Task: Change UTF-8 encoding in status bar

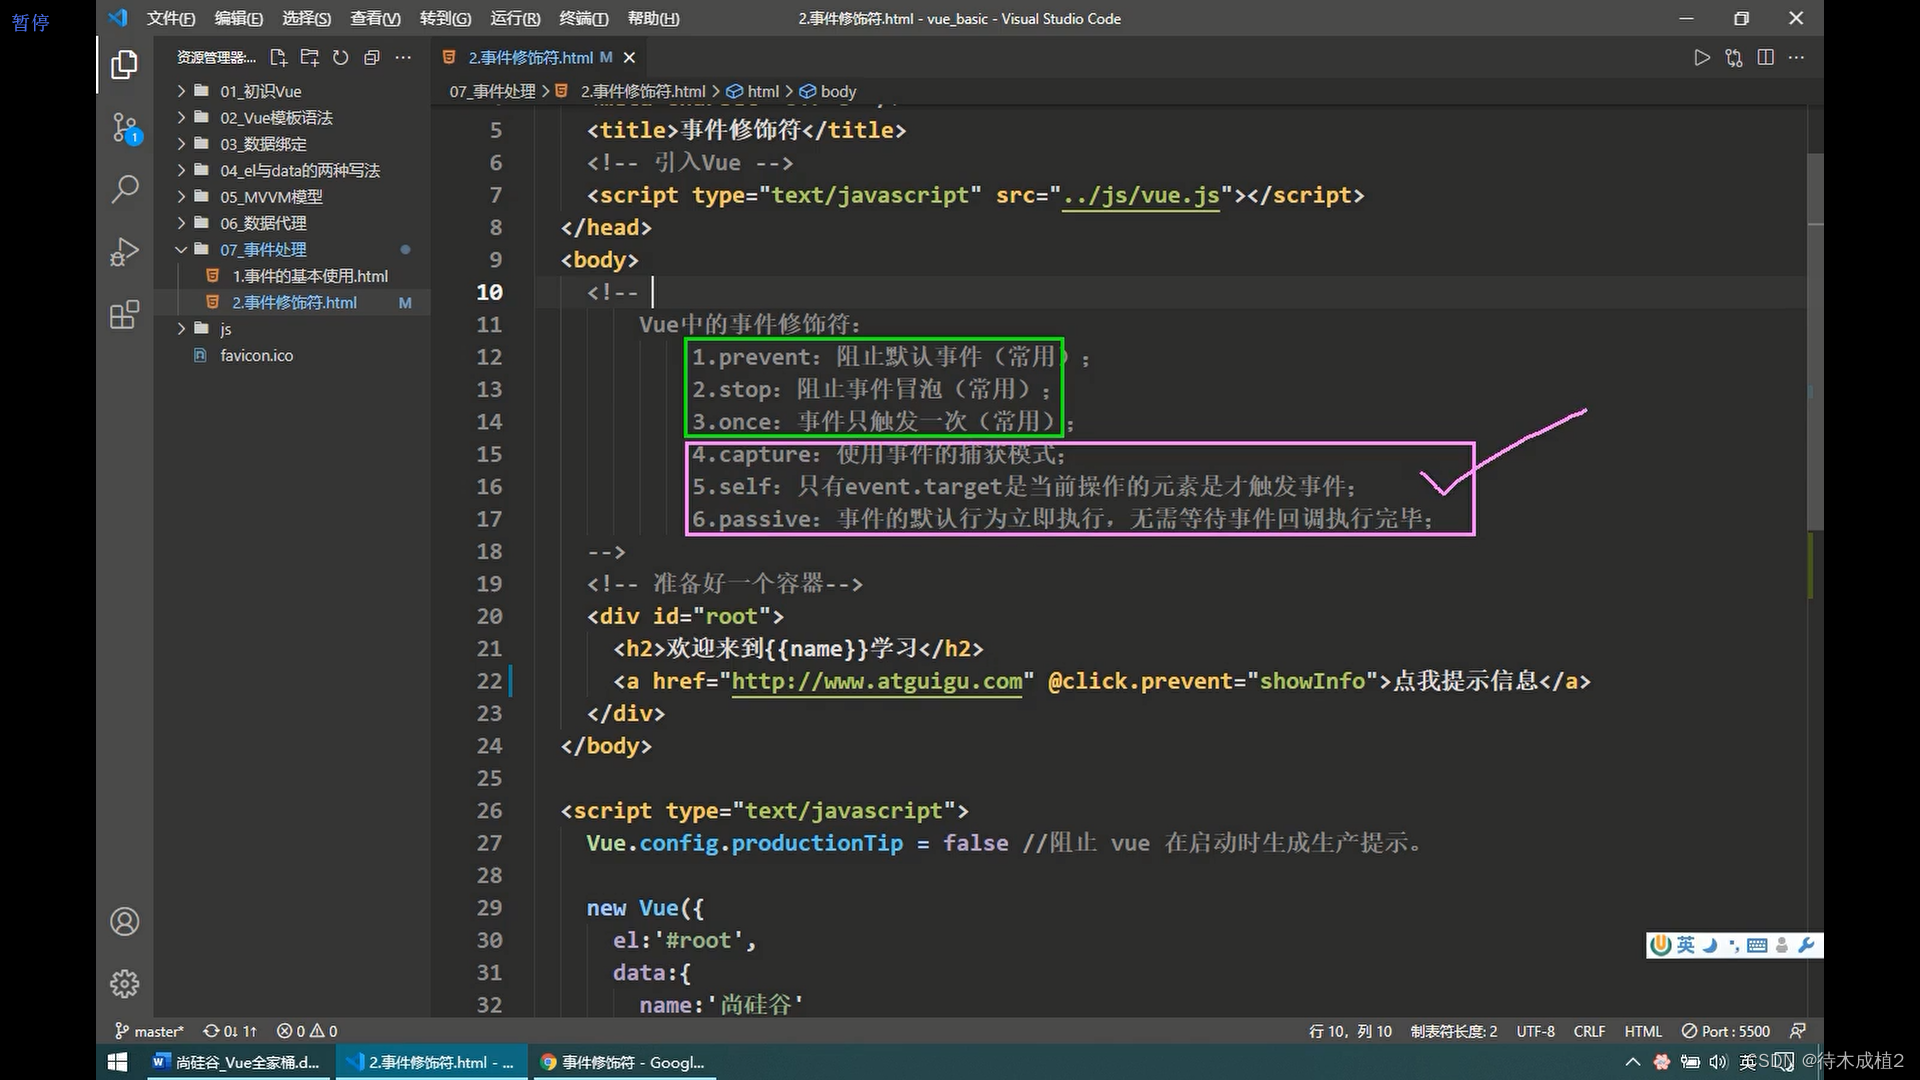Action: [1535, 1031]
